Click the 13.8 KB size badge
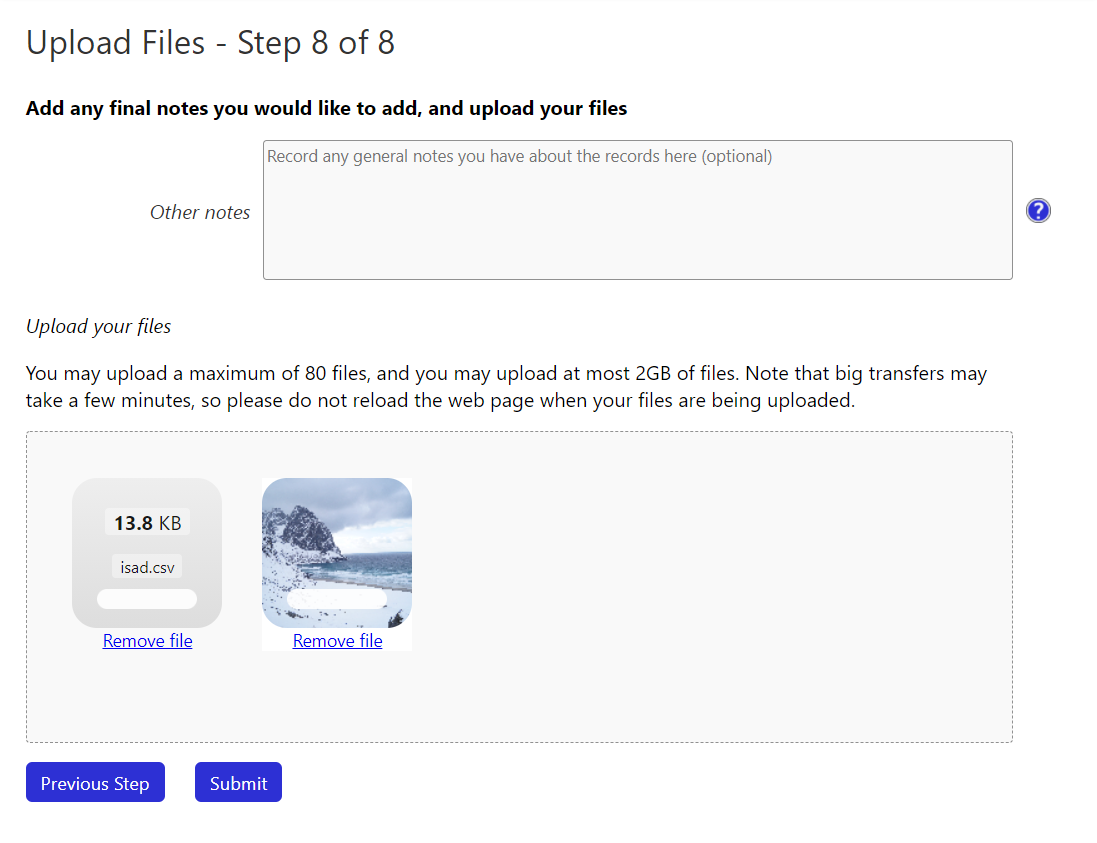The height and width of the screenshot is (843, 1097). click(148, 523)
